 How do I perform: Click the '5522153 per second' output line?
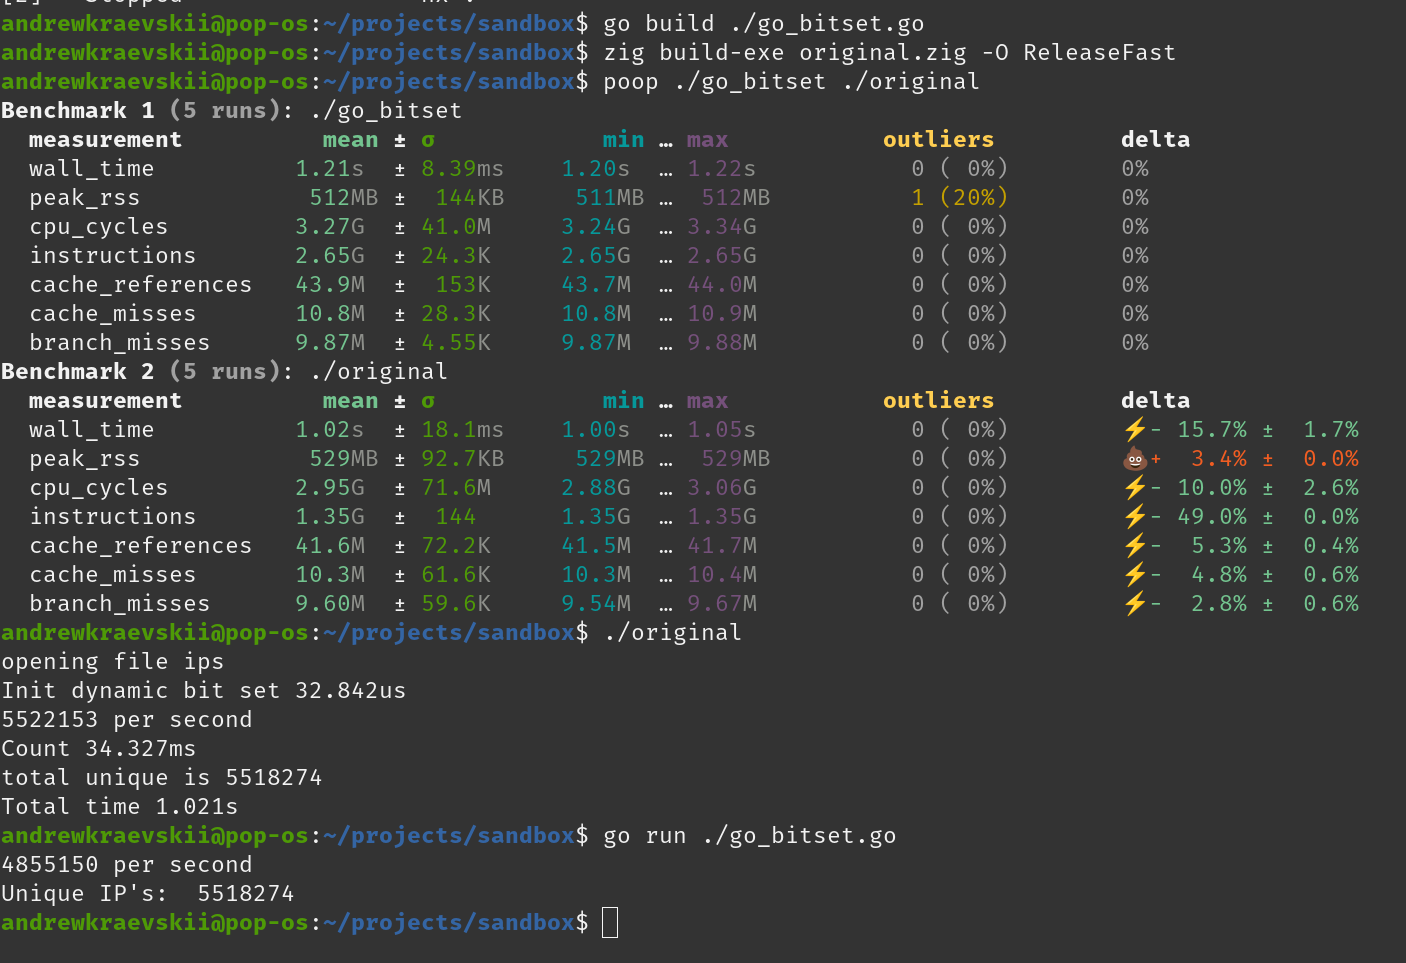(127, 720)
